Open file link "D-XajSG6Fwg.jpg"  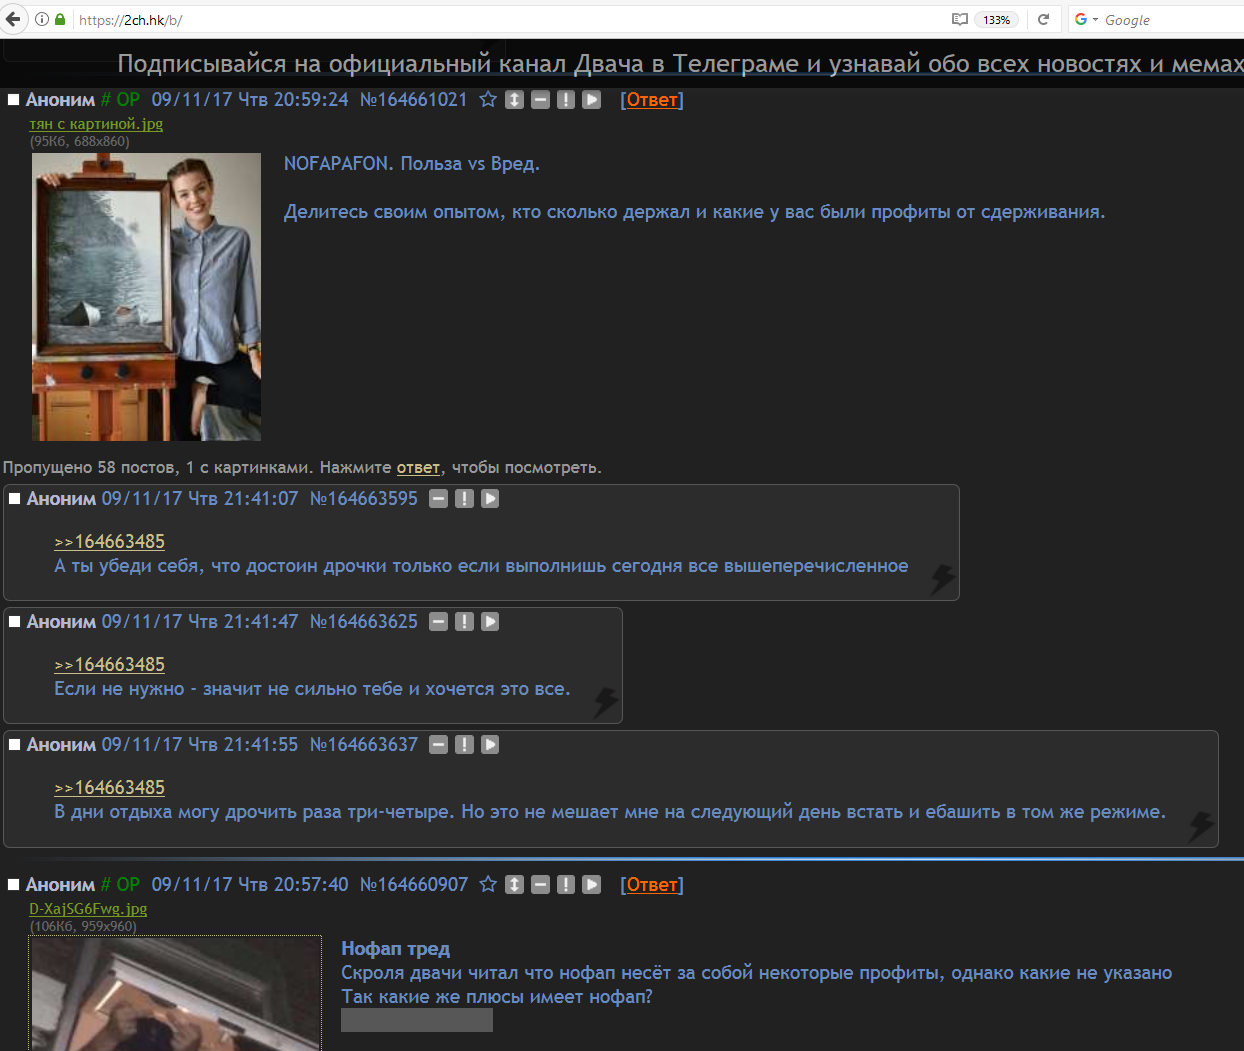click(x=88, y=909)
